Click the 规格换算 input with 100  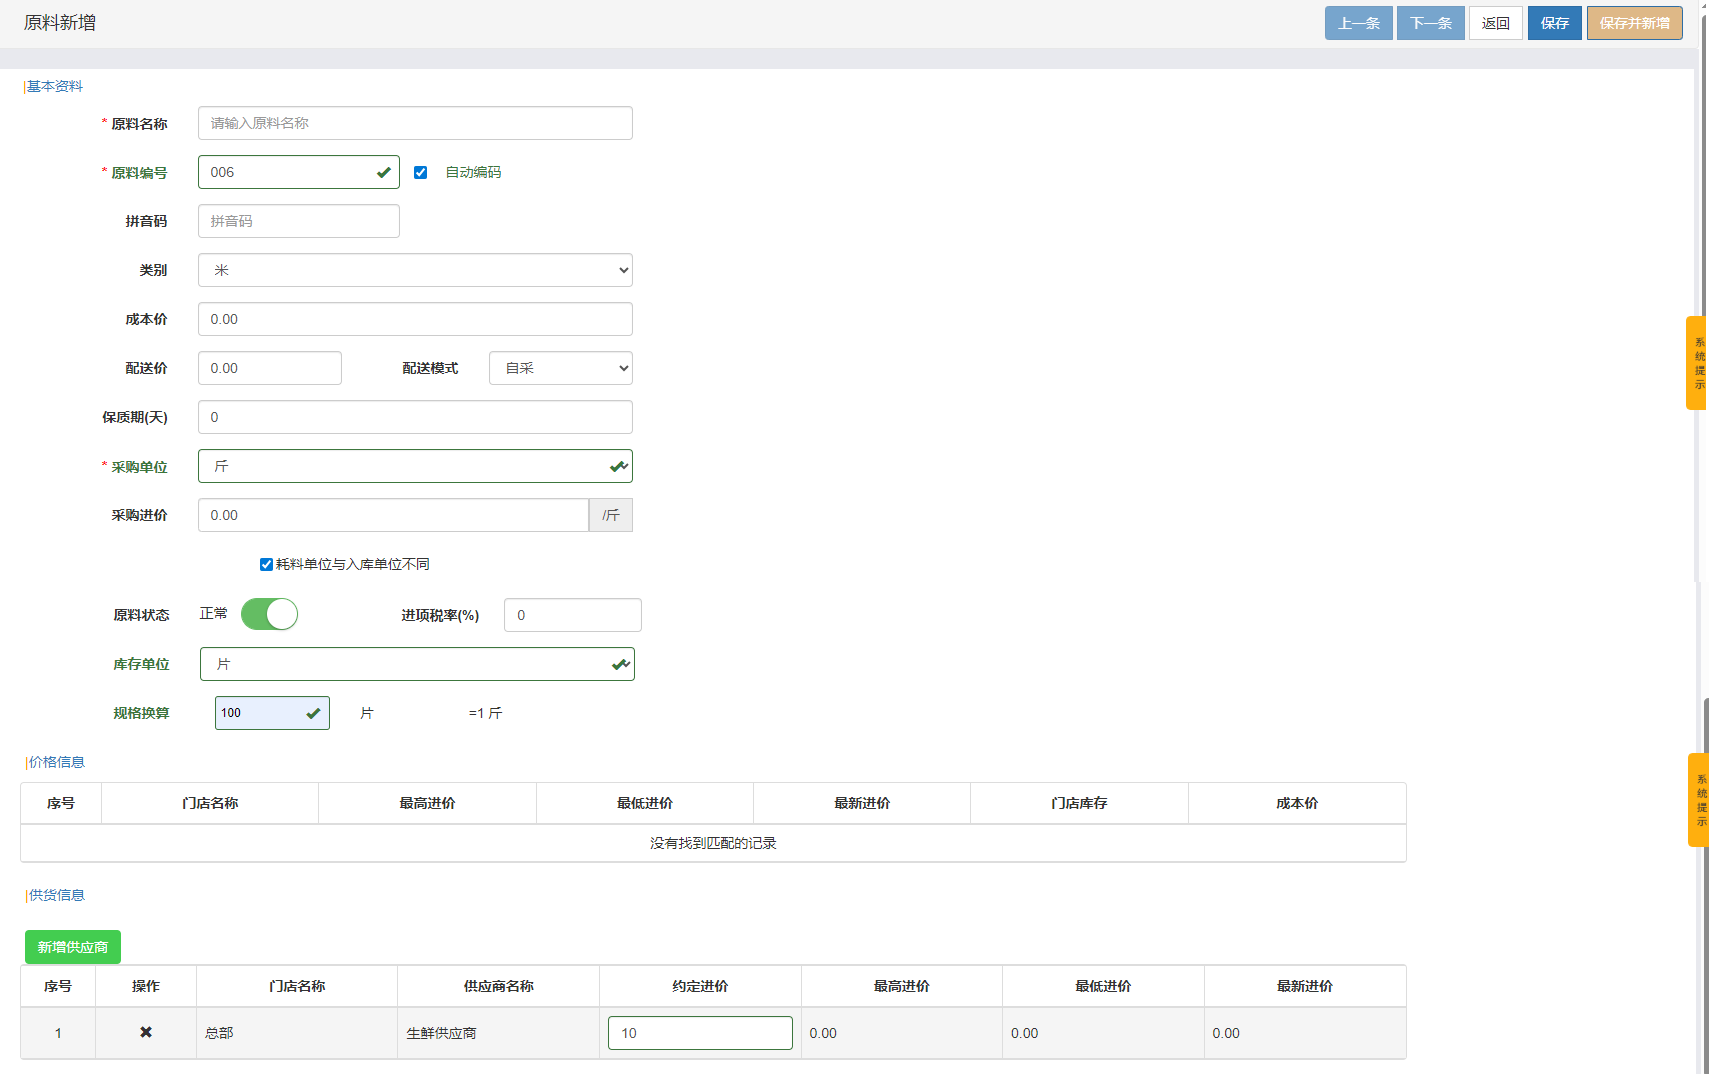click(262, 713)
